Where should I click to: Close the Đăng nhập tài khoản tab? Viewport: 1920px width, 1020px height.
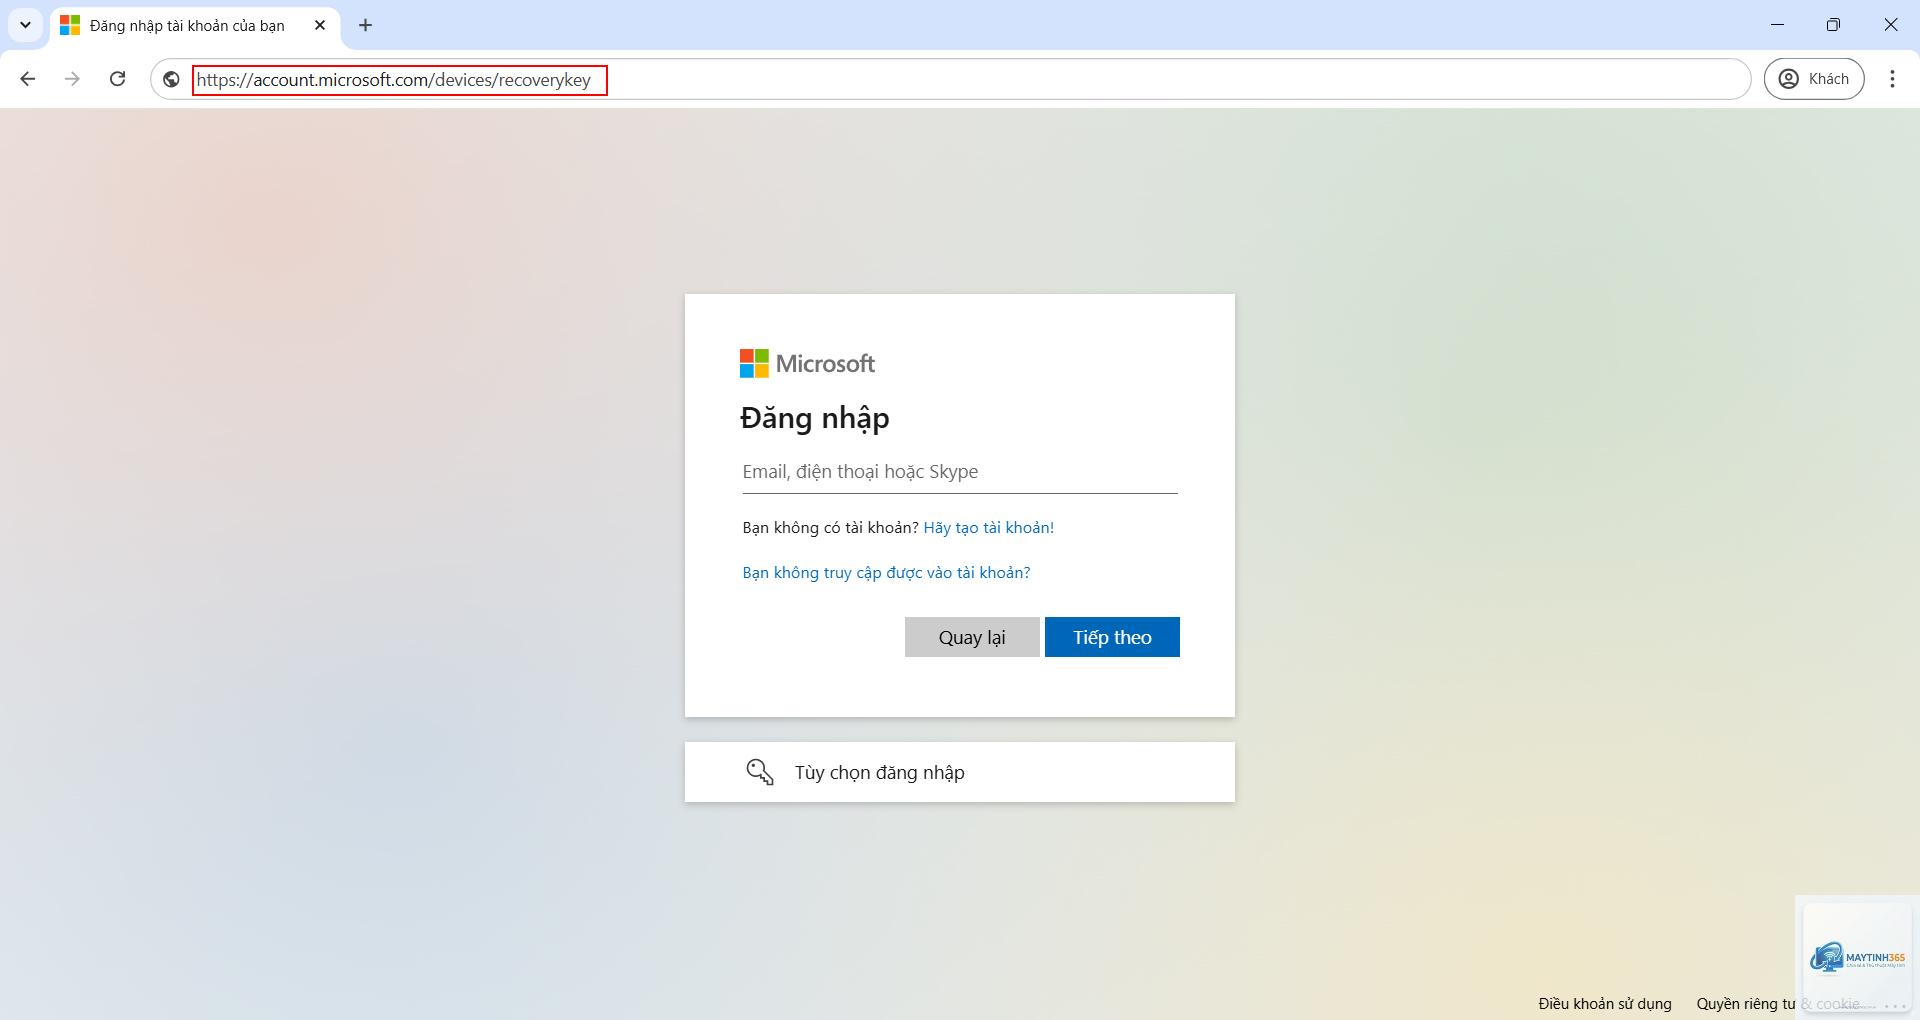[320, 25]
